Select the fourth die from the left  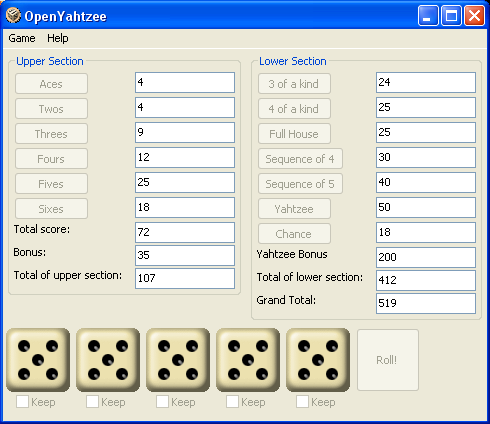tap(248, 360)
